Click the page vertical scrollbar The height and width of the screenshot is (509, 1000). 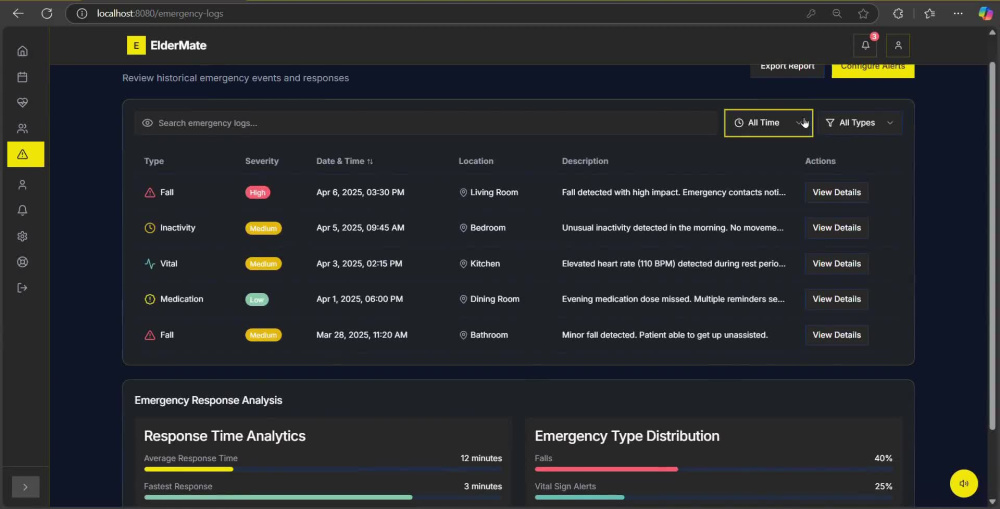pyautogui.click(x=992, y=245)
